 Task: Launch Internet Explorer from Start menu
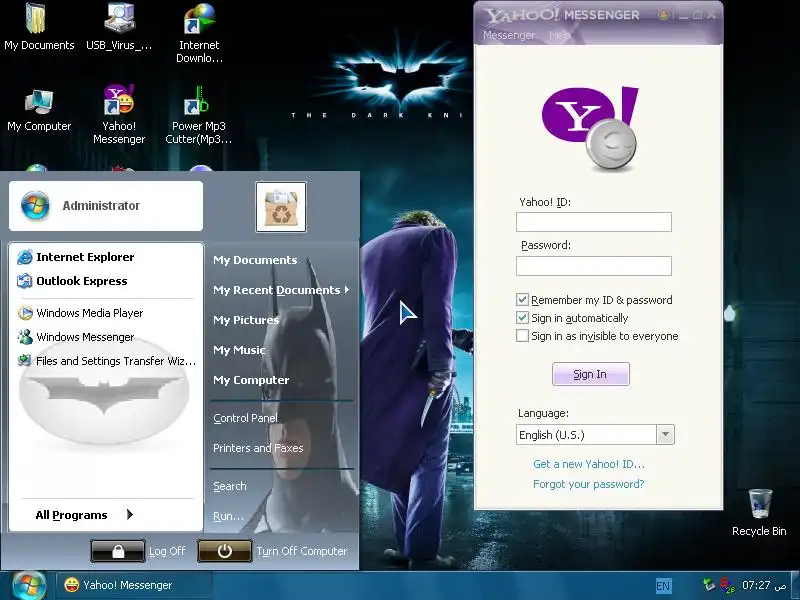[x=85, y=257]
